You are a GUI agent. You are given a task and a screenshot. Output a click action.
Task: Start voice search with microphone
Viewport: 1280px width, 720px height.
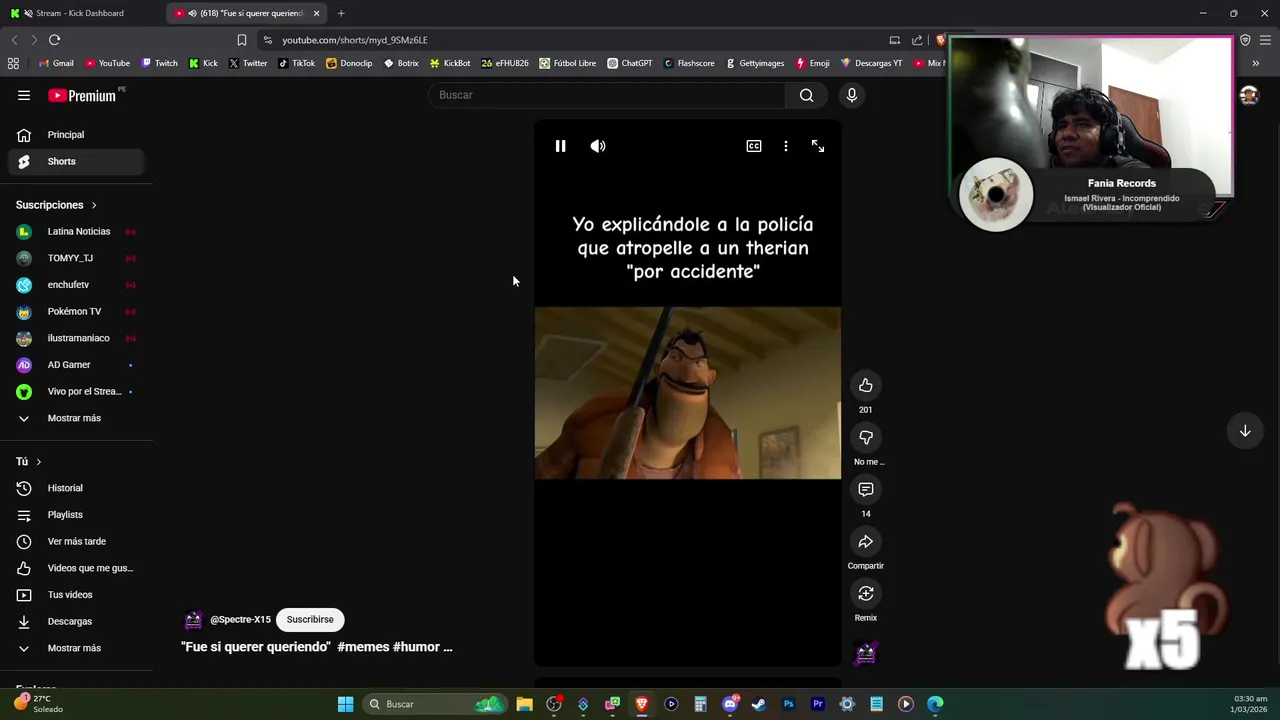[x=852, y=95]
